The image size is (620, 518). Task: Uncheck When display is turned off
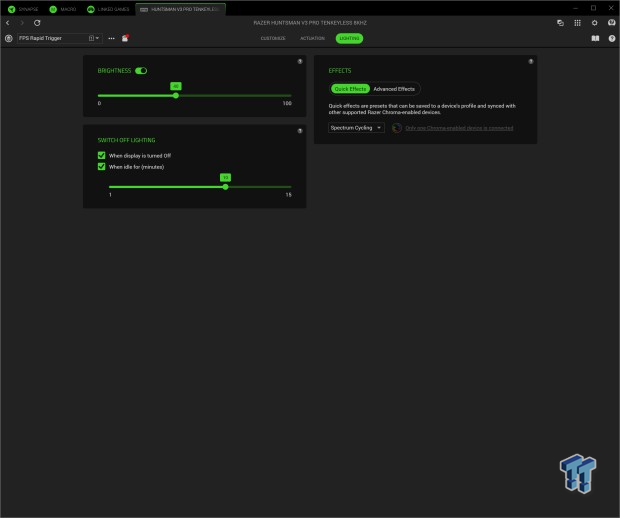102,155
